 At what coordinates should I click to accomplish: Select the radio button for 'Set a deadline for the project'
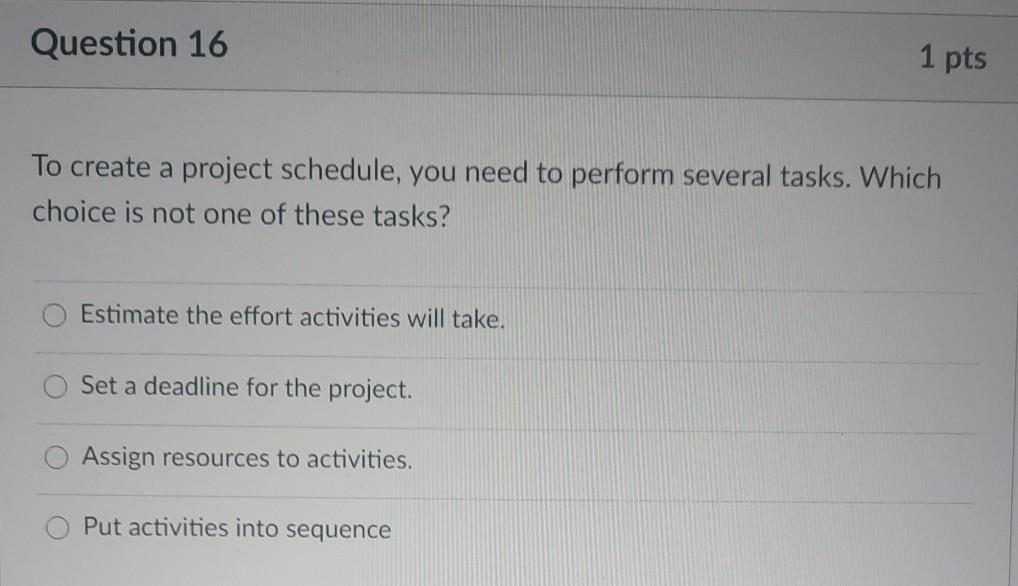point(55,387)
